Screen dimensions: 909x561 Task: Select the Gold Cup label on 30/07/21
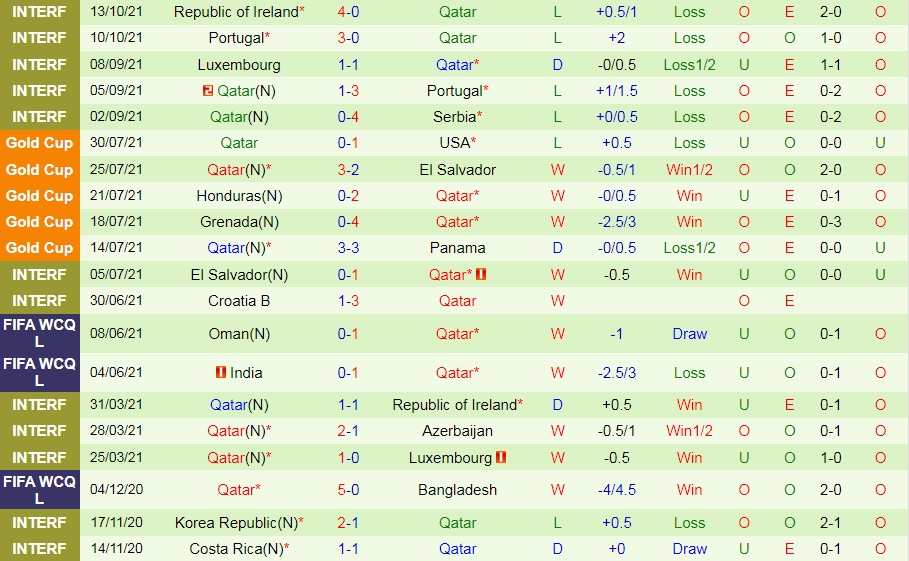tap(39, 143)
